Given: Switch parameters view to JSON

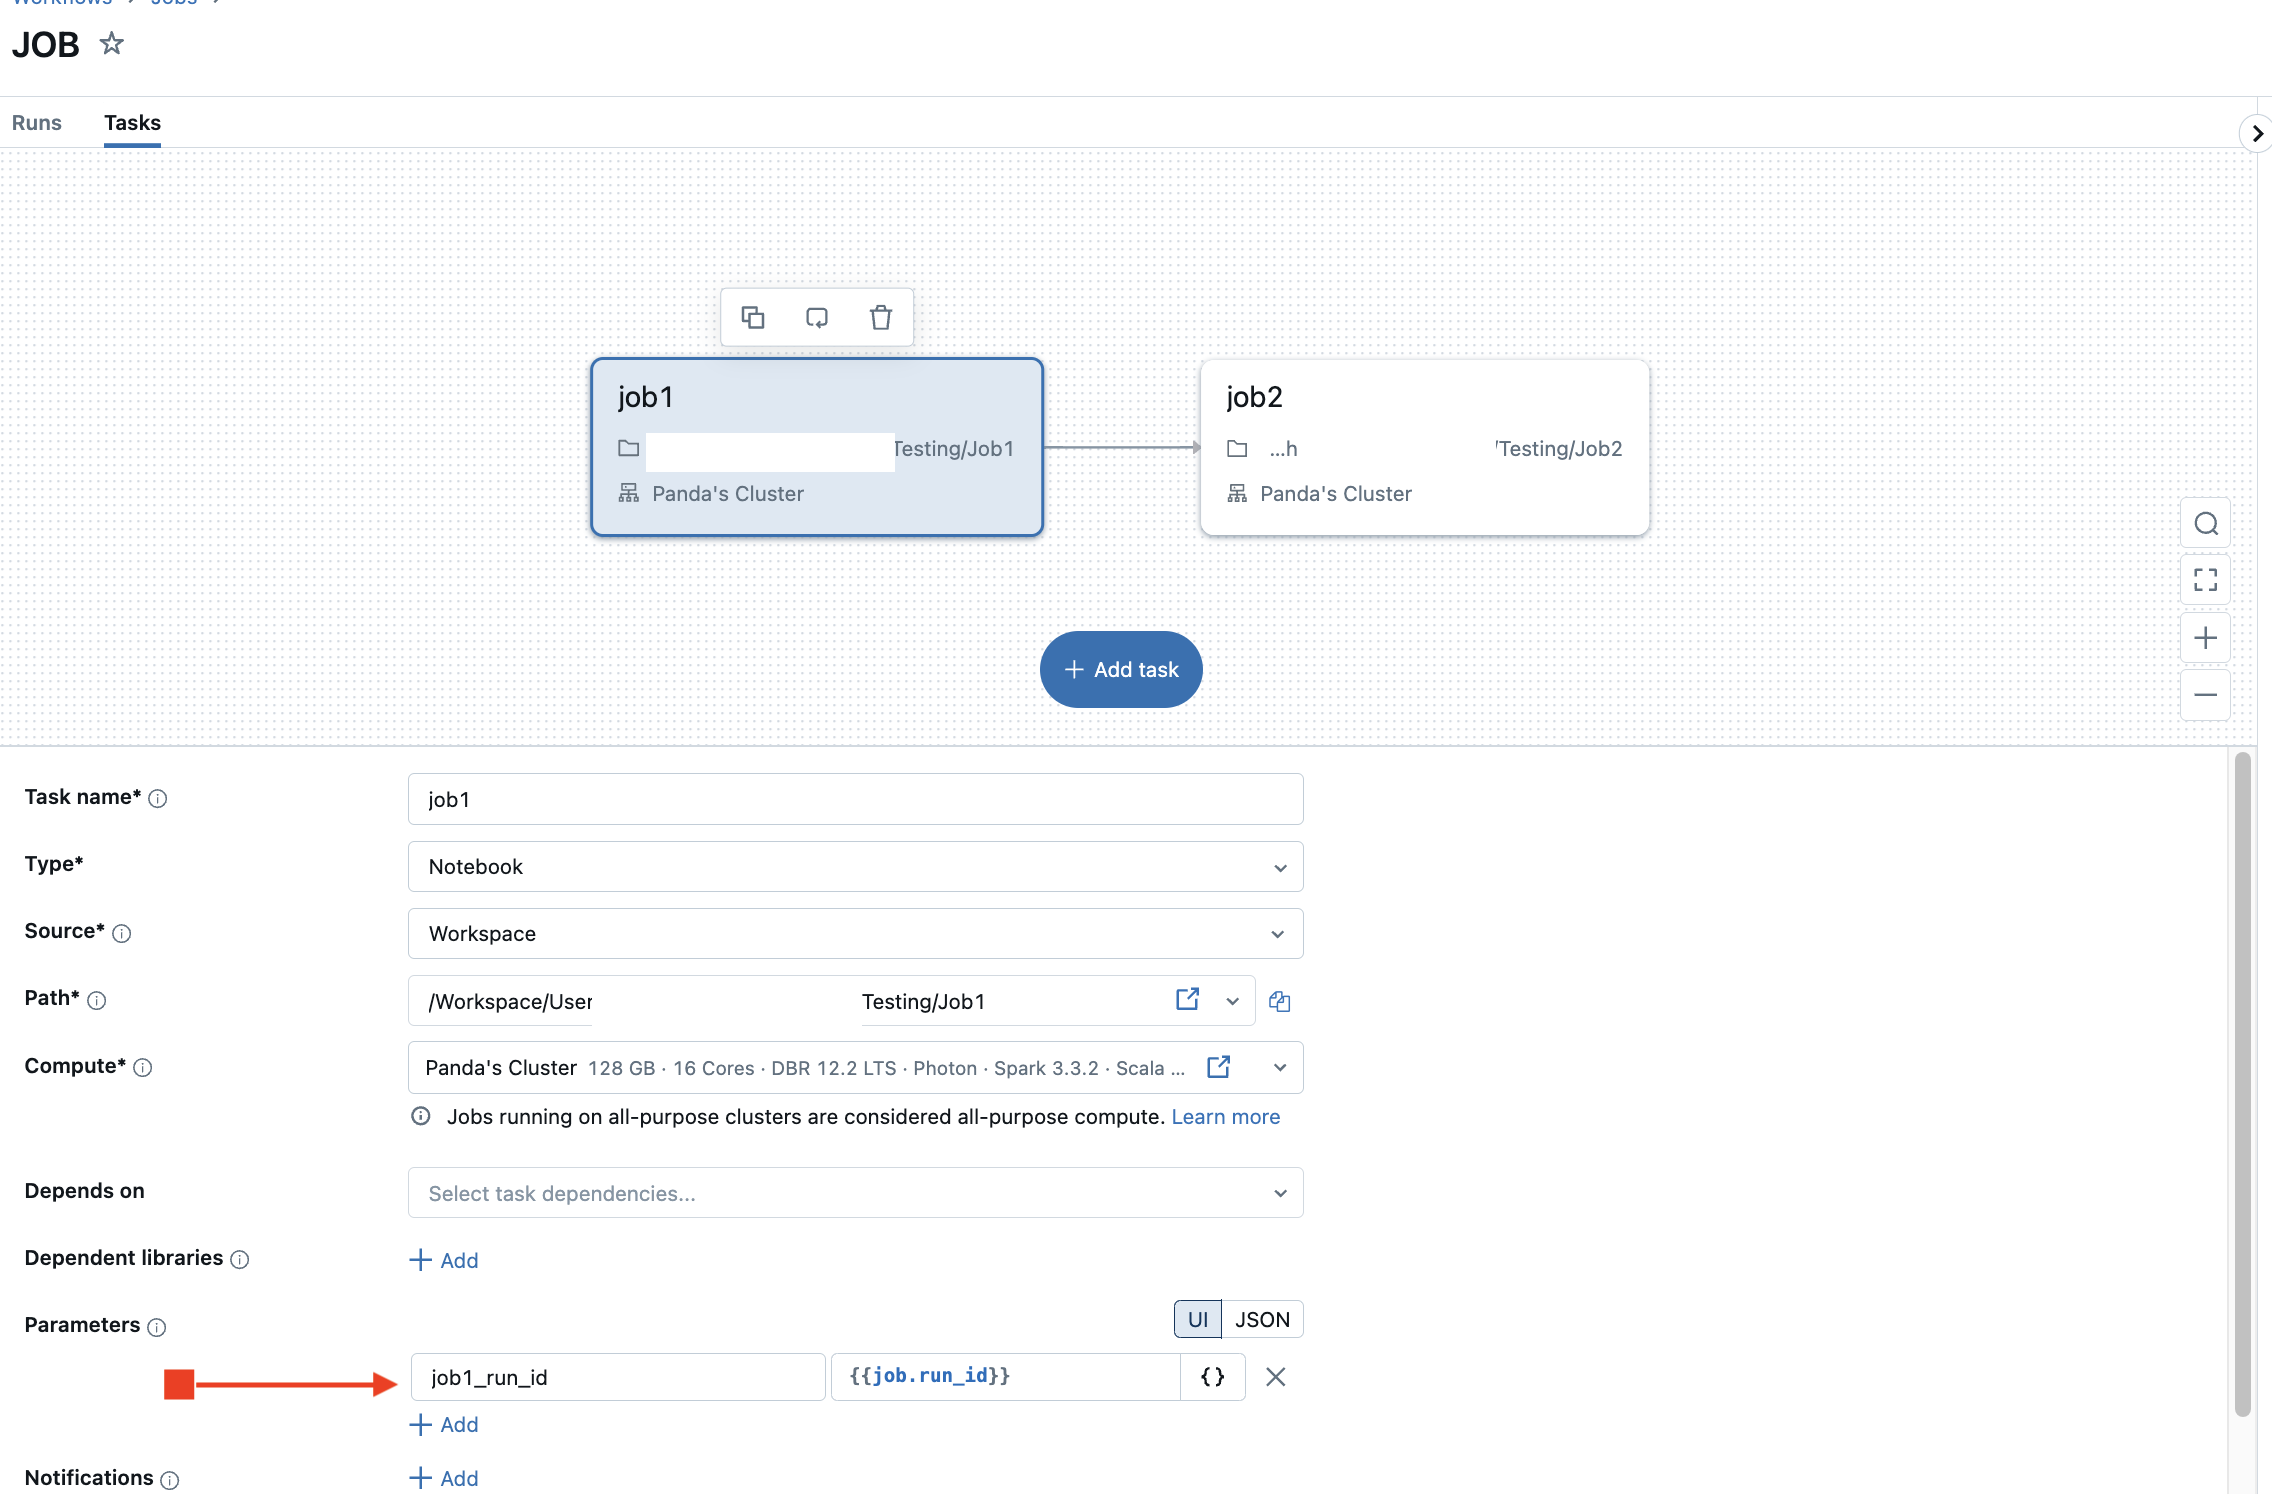Looking at the screenshot, I should tap(1262, 1318).
